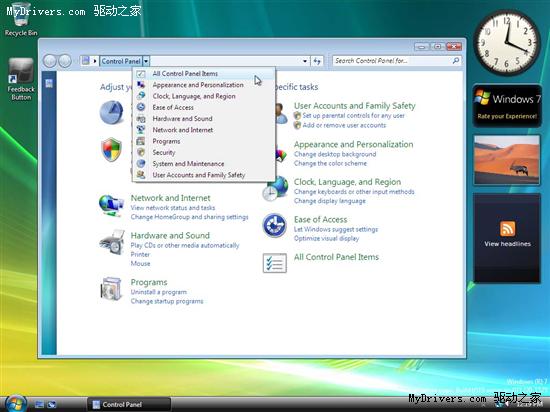Click Change the color scheme link
The height and width of the screenshot is (412, 550).
click(330, 163)
